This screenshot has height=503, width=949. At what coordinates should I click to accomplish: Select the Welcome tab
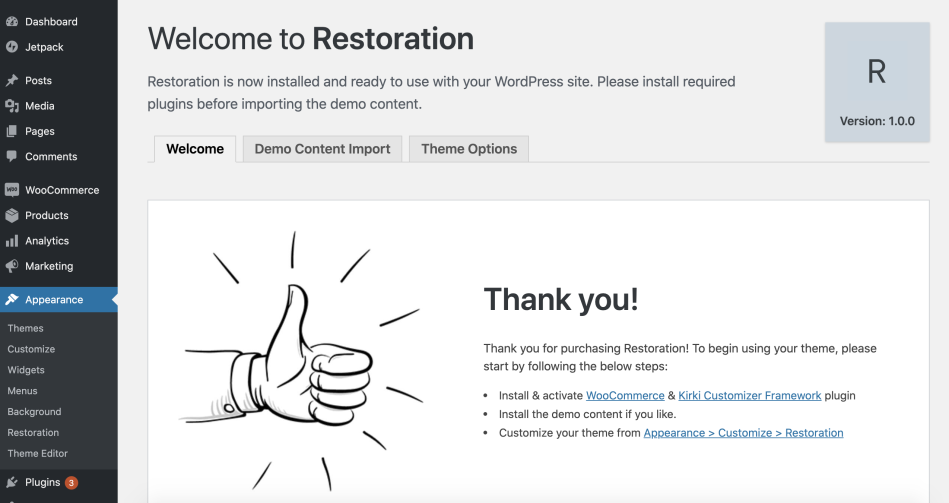[195, 149]
